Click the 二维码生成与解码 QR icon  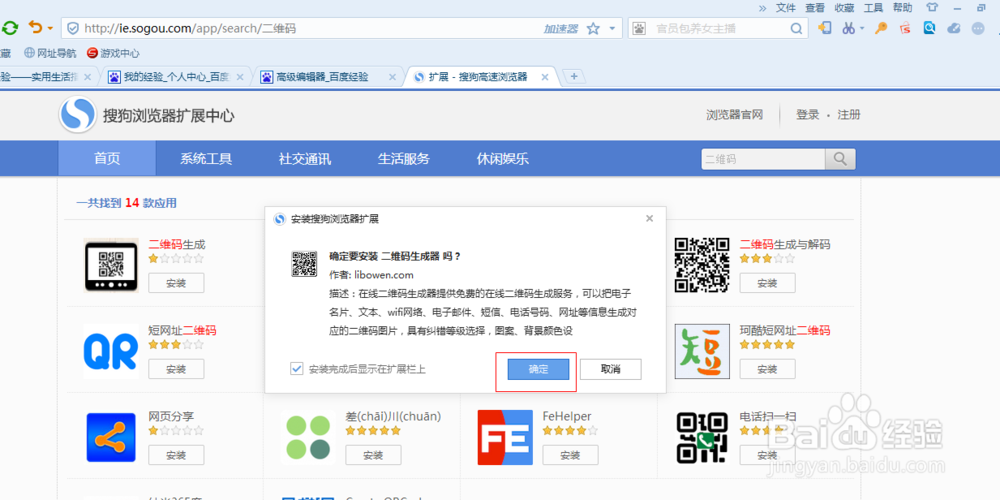click(x=702, y=265)
